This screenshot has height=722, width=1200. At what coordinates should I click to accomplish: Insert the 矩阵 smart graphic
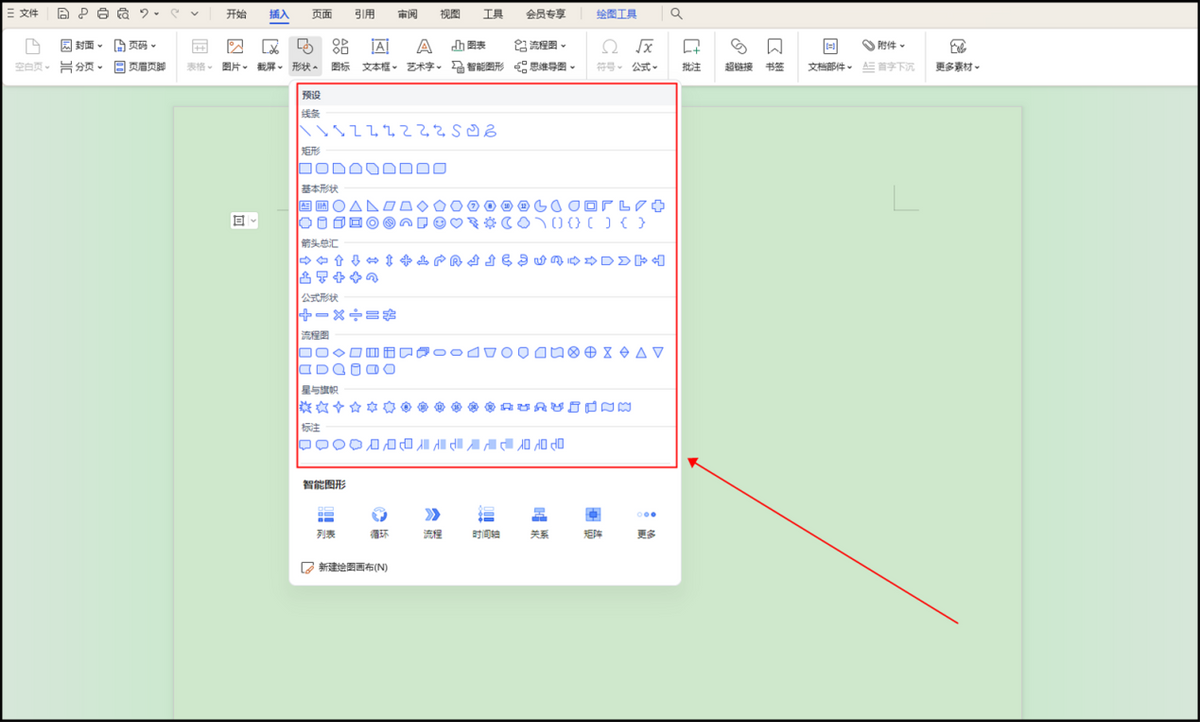[x=593, y=522]
